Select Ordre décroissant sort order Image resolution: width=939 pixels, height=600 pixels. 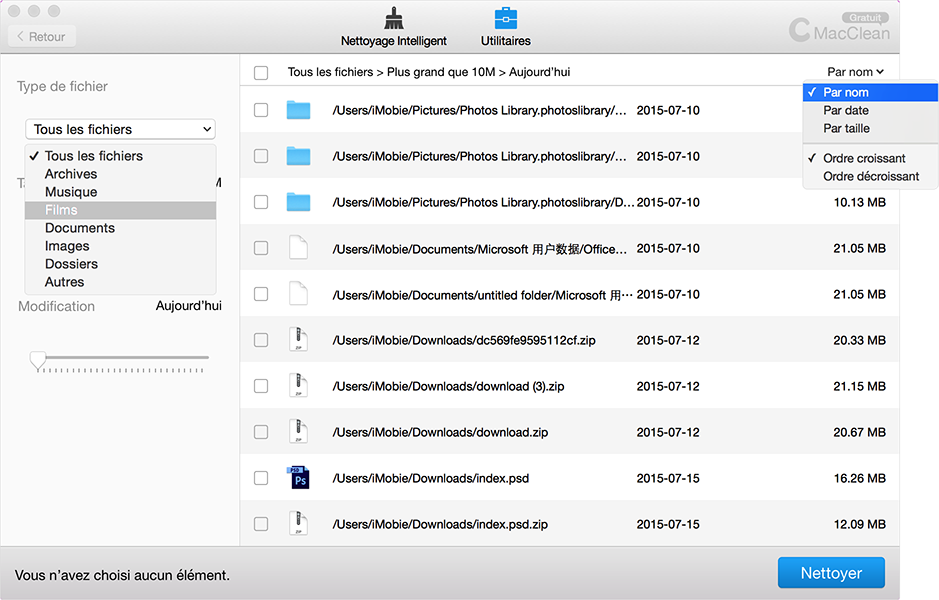870,176
